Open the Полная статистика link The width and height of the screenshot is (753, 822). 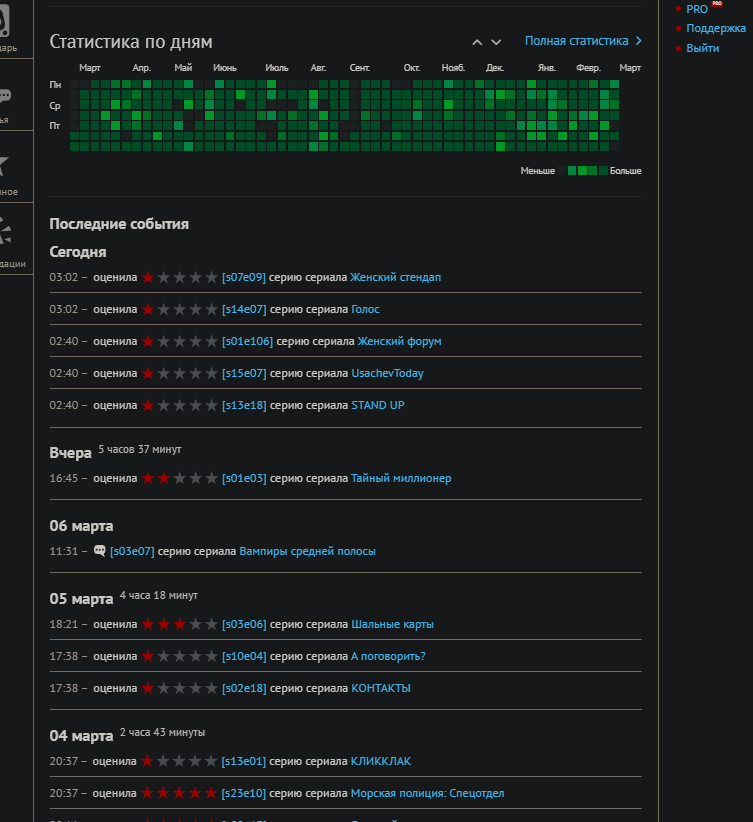(576, 41)
